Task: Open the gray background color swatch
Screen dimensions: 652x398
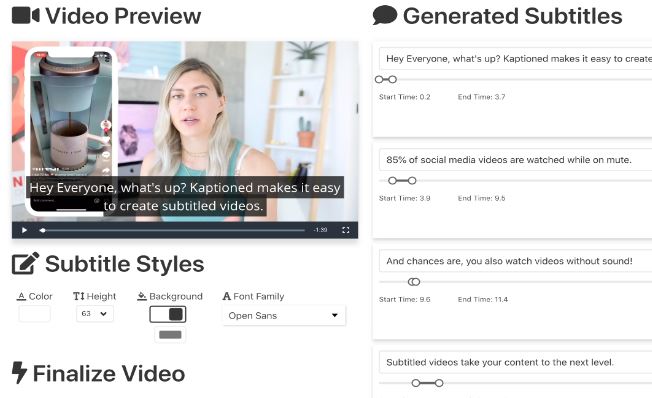Action: [x=170, y=335]
